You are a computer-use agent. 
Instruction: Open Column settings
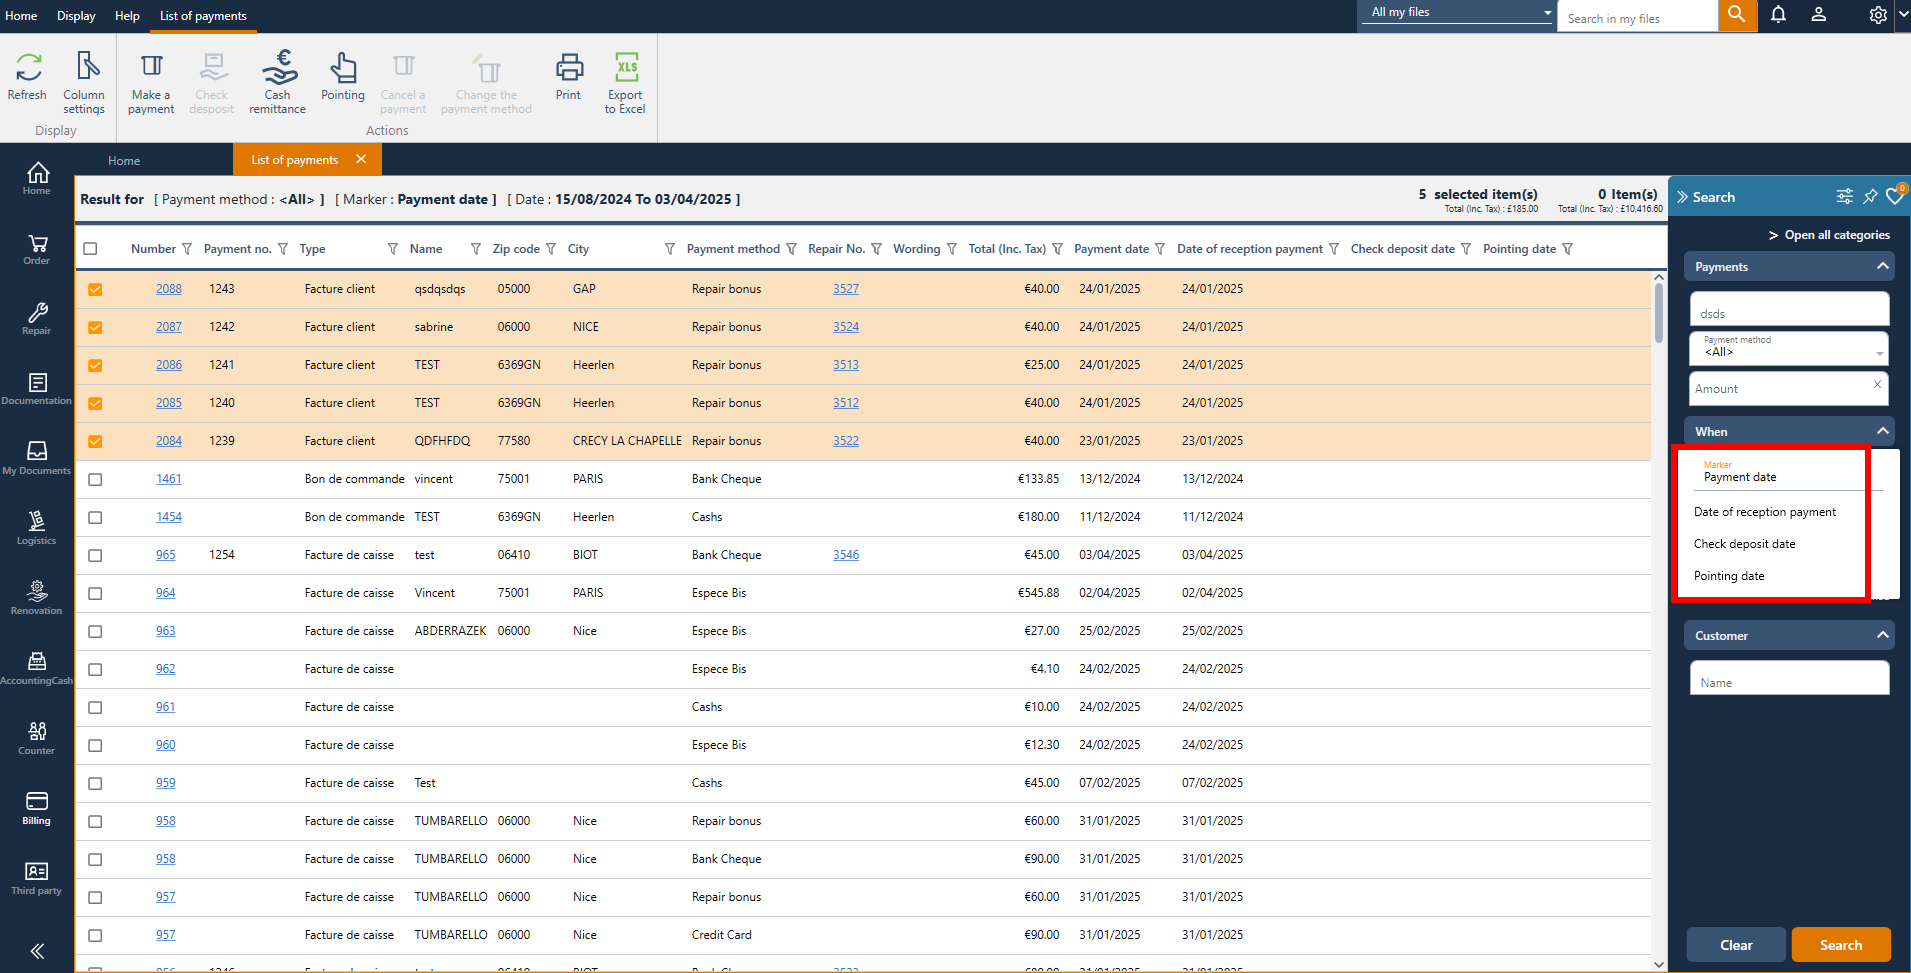(x=84, y=82)
